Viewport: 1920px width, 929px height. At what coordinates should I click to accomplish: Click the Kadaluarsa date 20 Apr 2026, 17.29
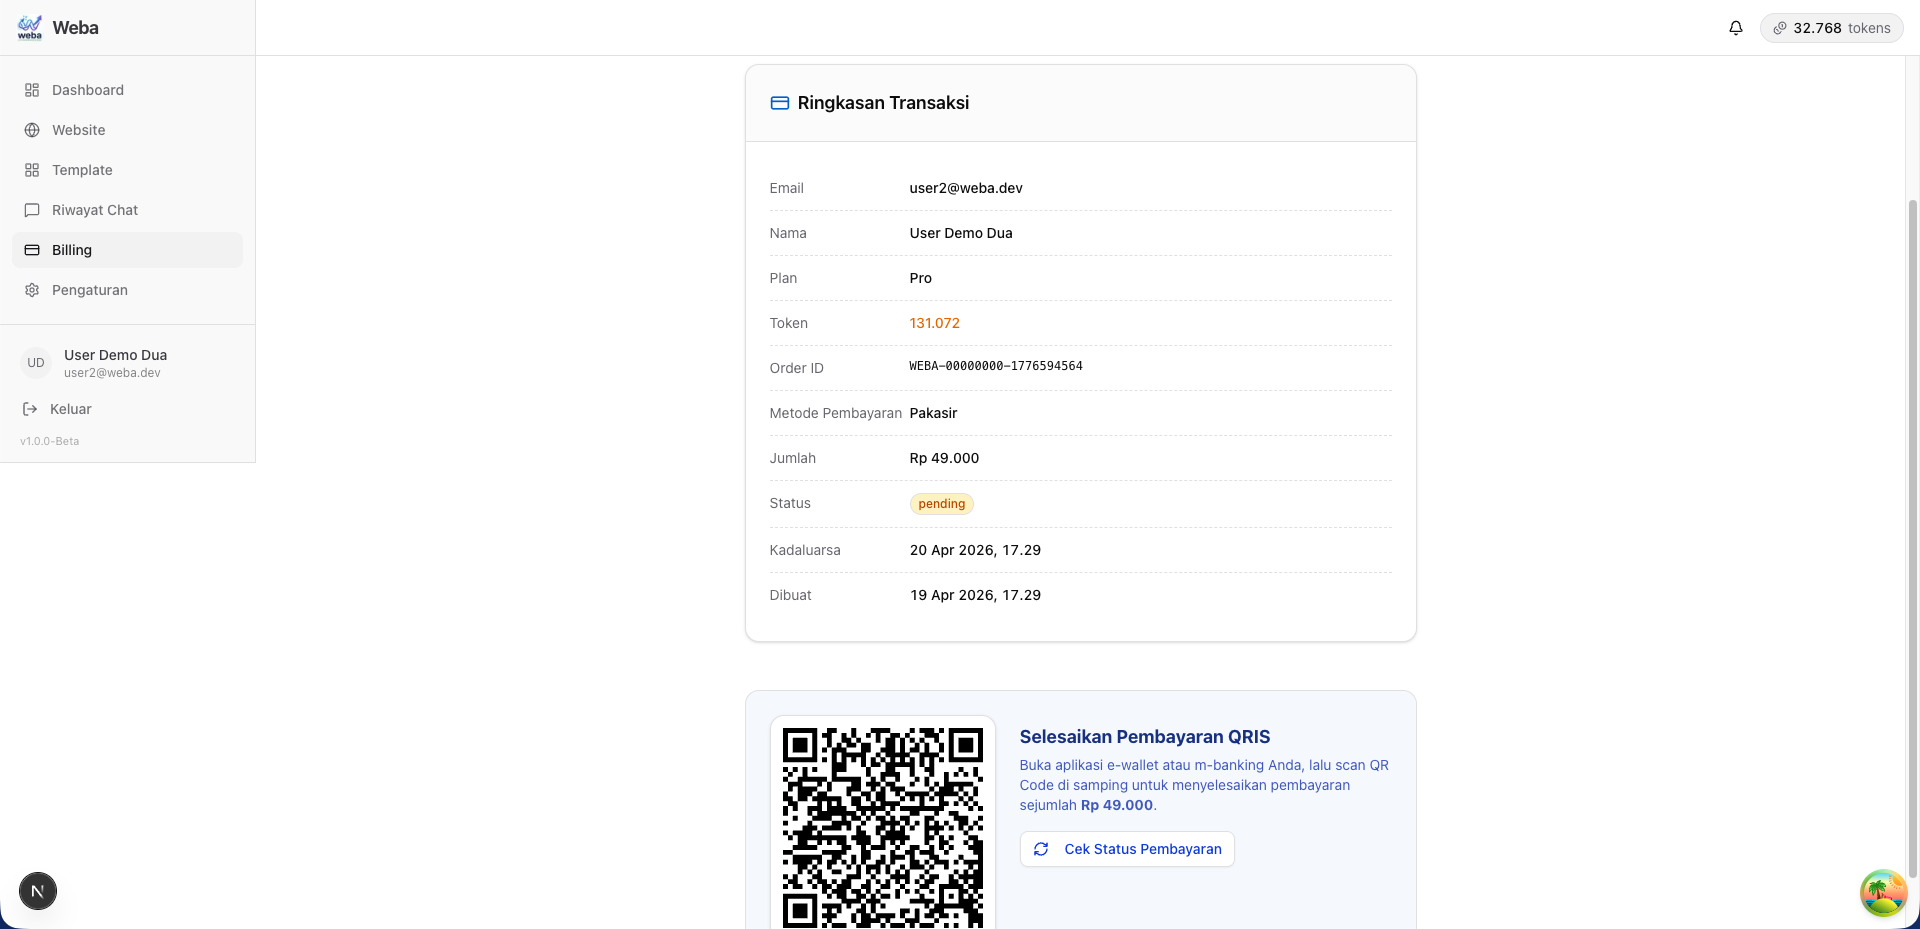976,550
